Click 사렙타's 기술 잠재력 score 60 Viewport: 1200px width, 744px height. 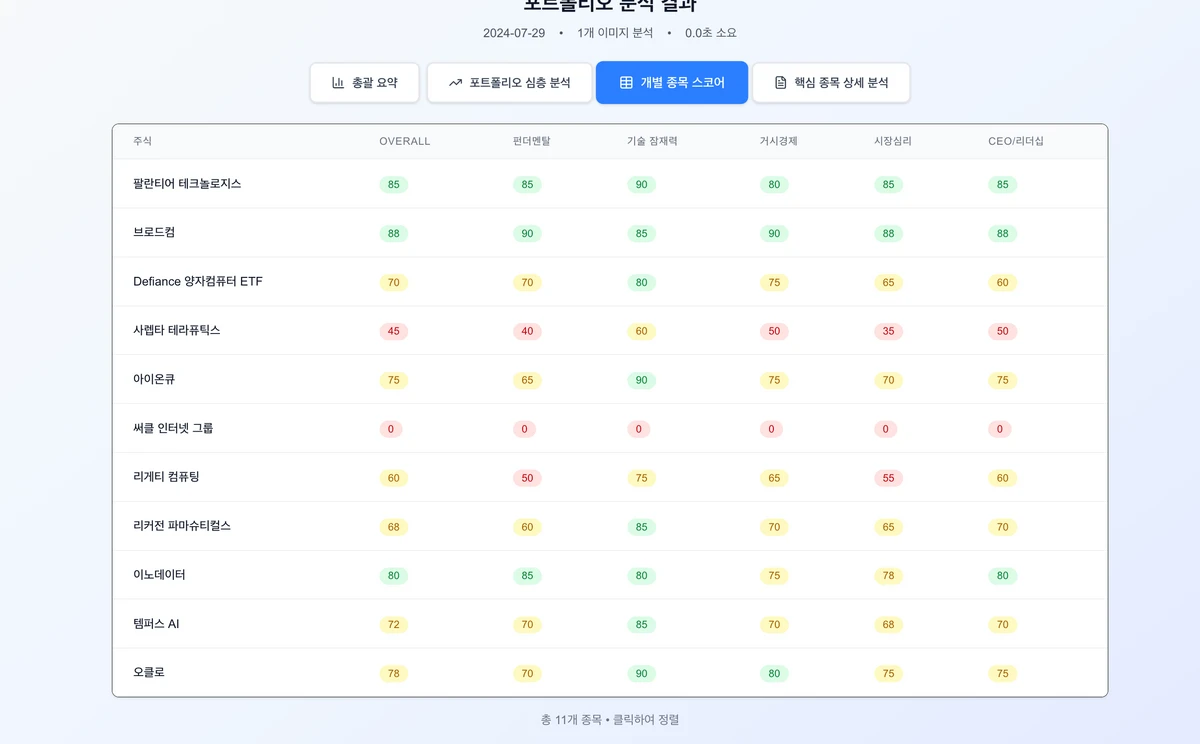pyautogui.click(x=641, y=331)
